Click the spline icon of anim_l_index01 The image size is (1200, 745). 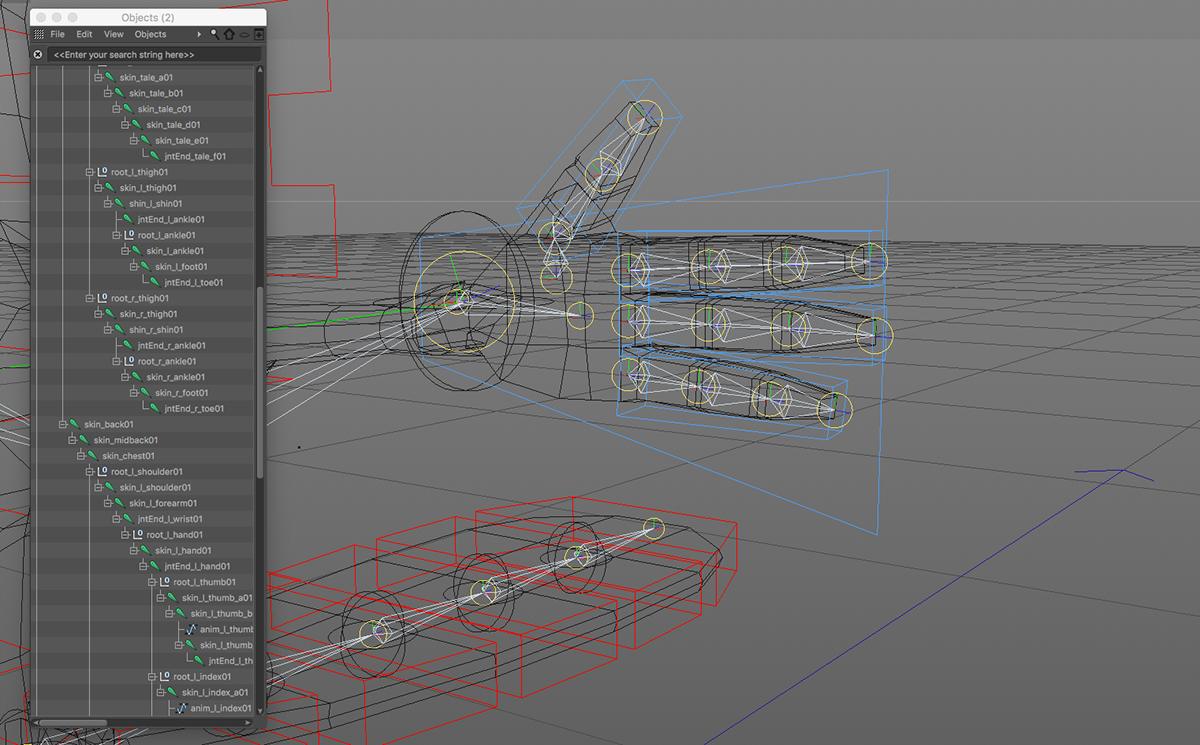pyautogui.click(x=182, y=708)
